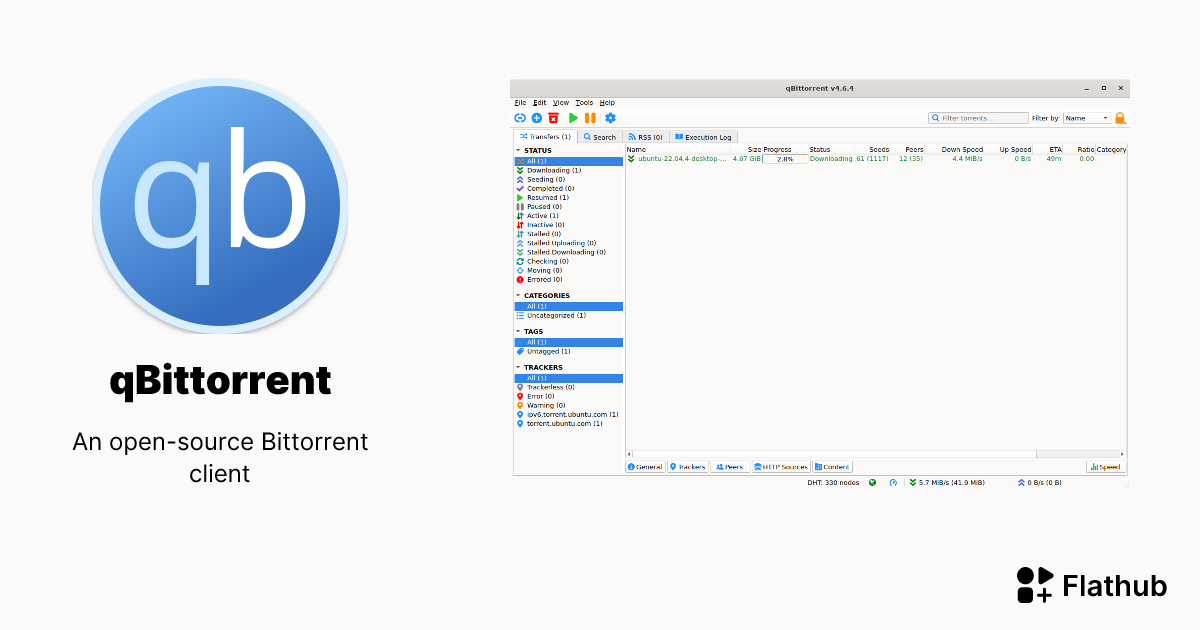The width and height of the screenshot is (1200, 630).
Task: Click the connection status globe icon in statusbar
Action: pos(872,482)
